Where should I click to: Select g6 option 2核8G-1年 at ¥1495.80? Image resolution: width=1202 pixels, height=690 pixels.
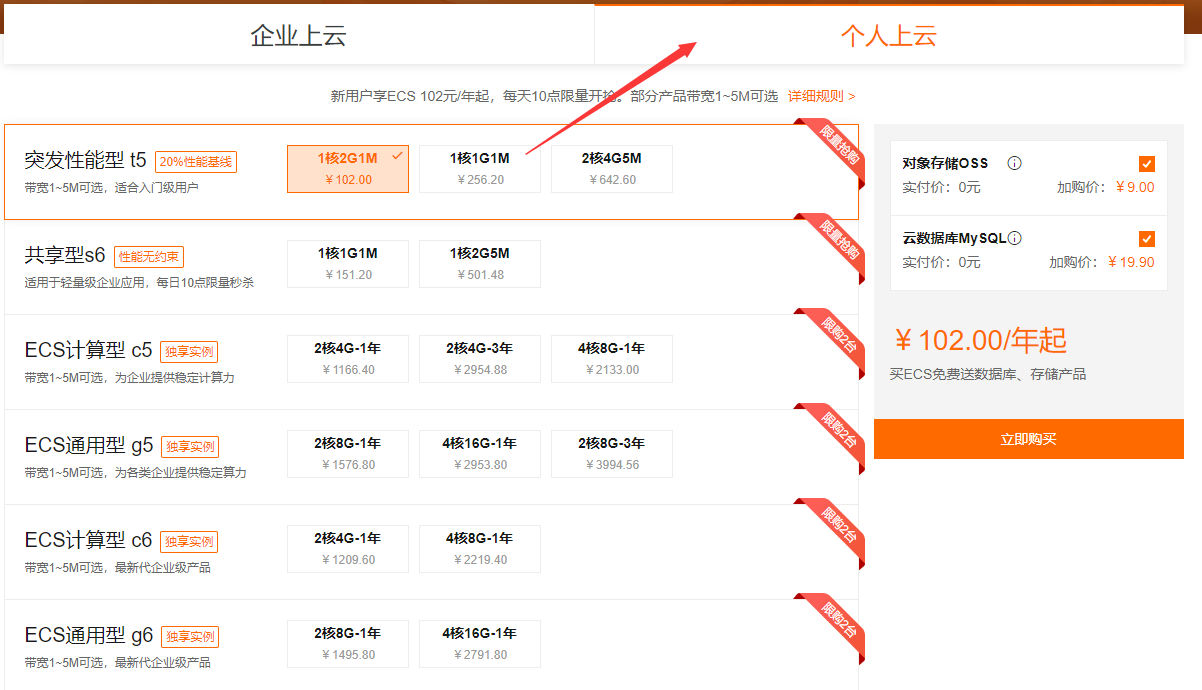[348, 644]
